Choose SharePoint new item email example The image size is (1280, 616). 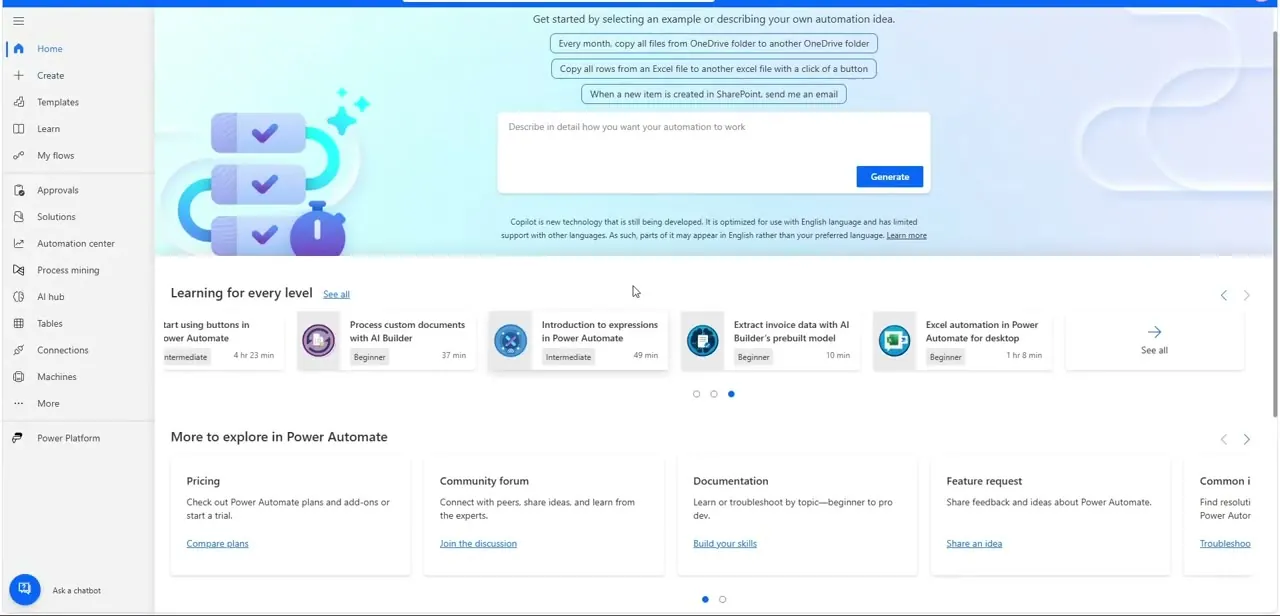[x=714, y=94]
